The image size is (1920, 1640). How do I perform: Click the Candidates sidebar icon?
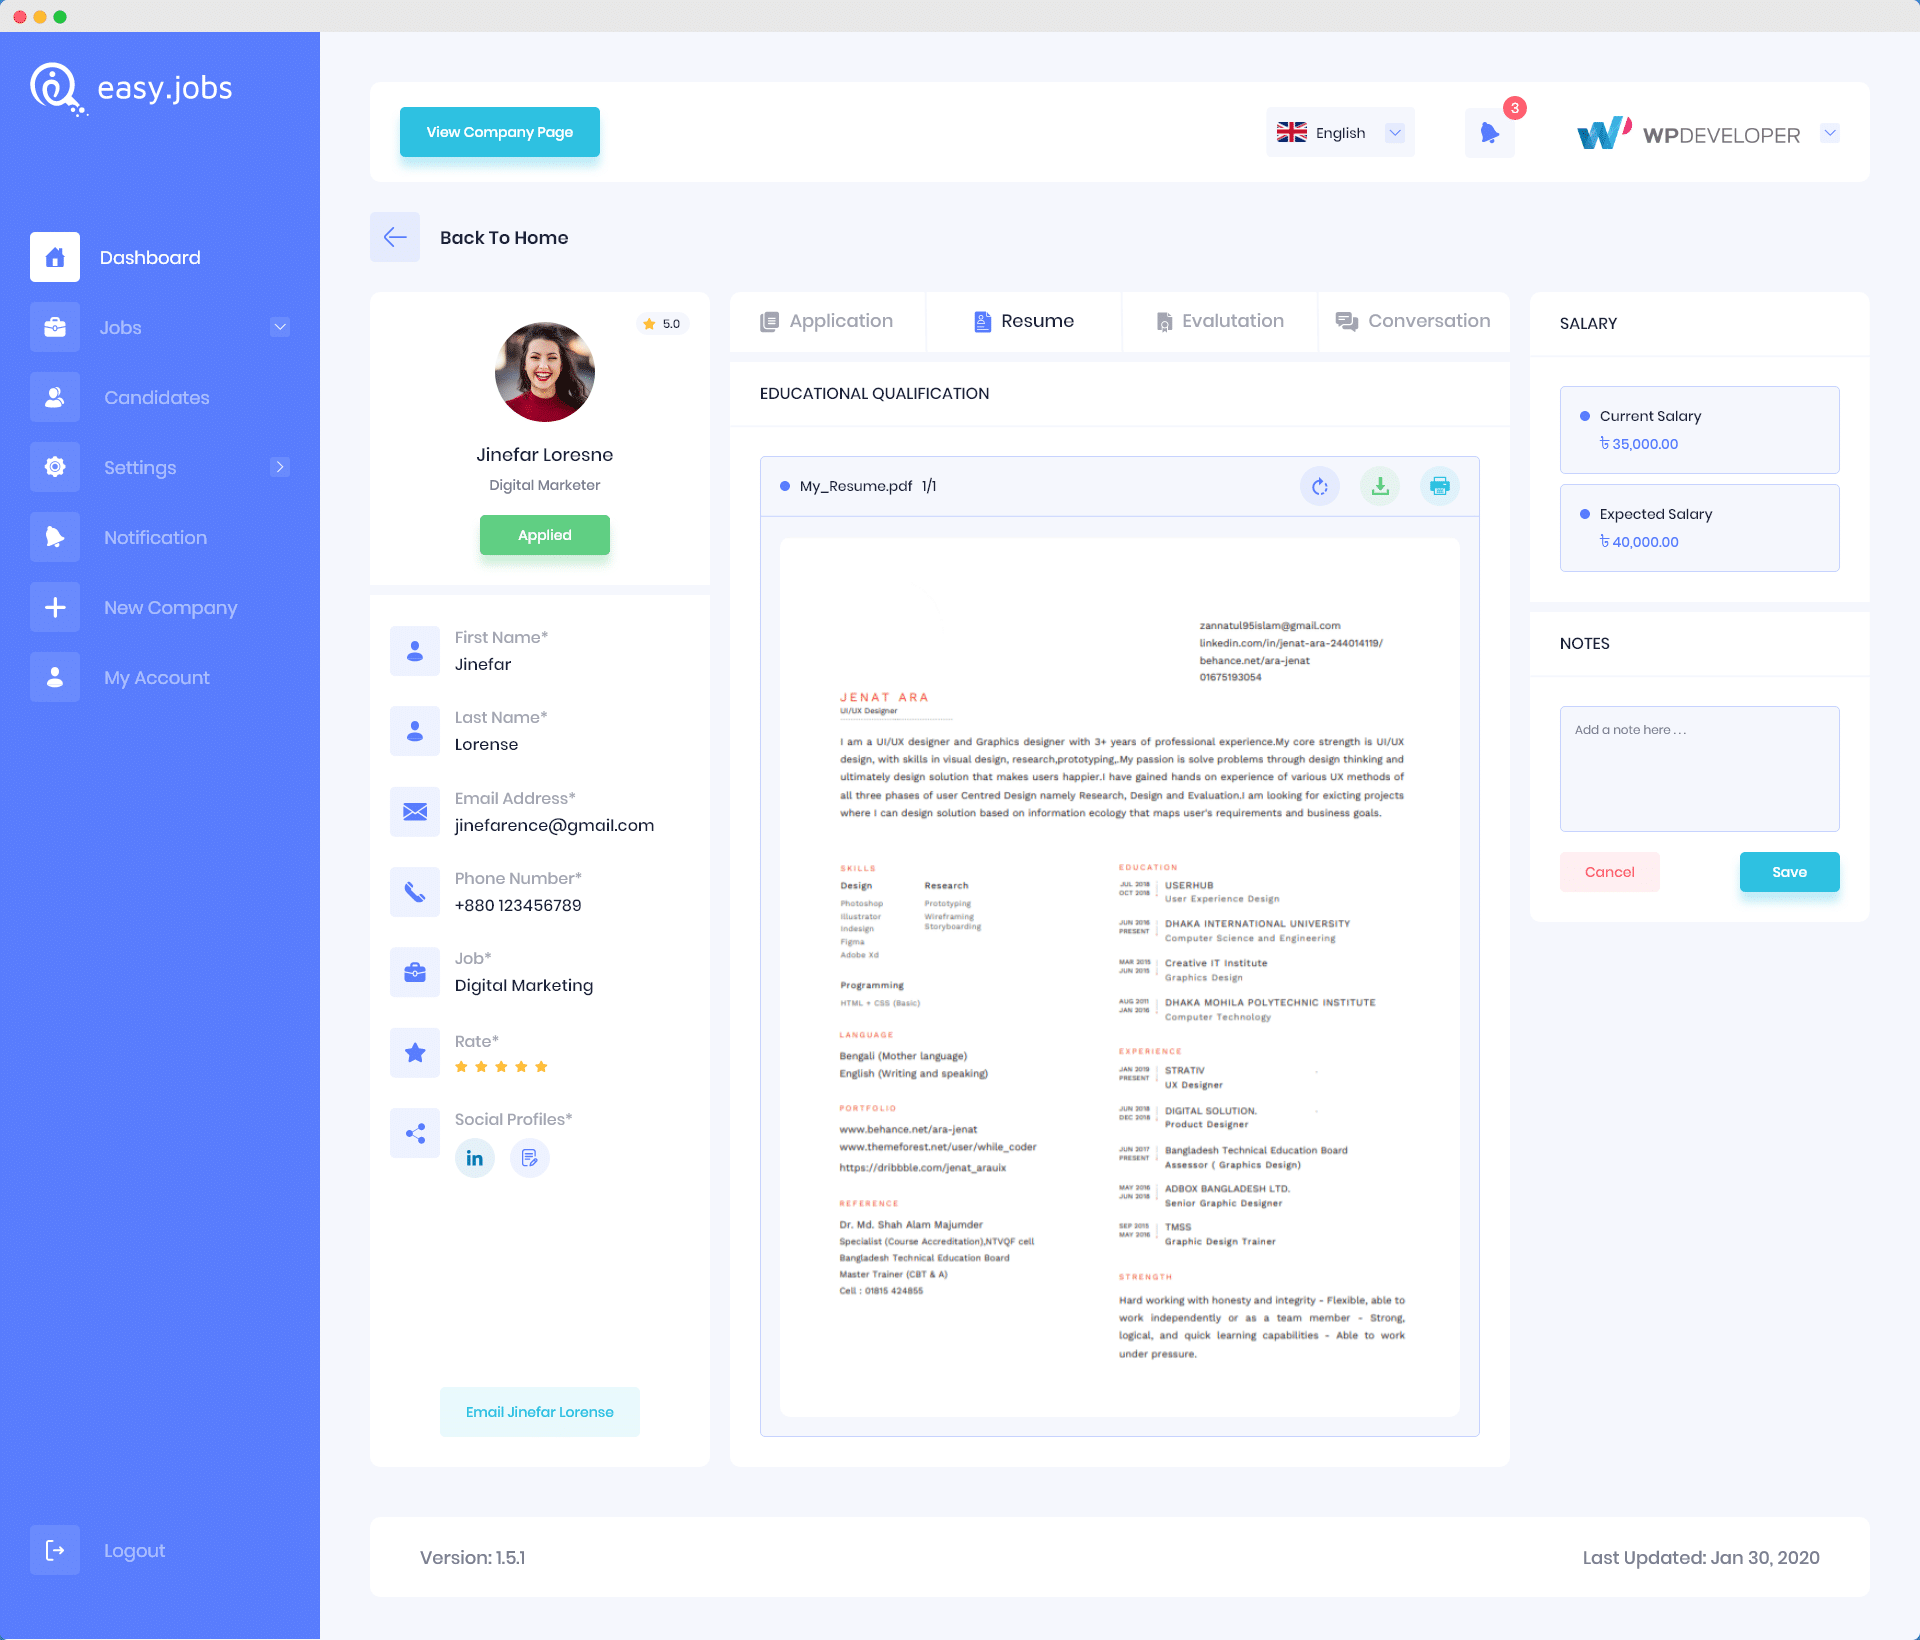[54, 397]
